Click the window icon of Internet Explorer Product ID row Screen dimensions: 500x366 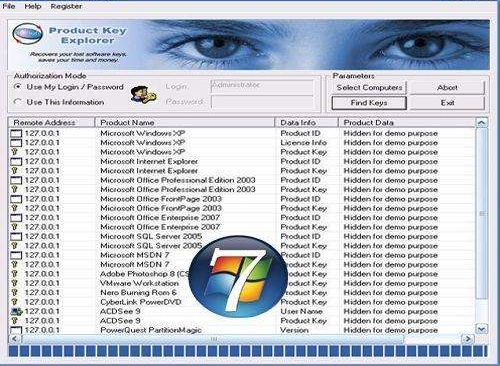[16, 162]
